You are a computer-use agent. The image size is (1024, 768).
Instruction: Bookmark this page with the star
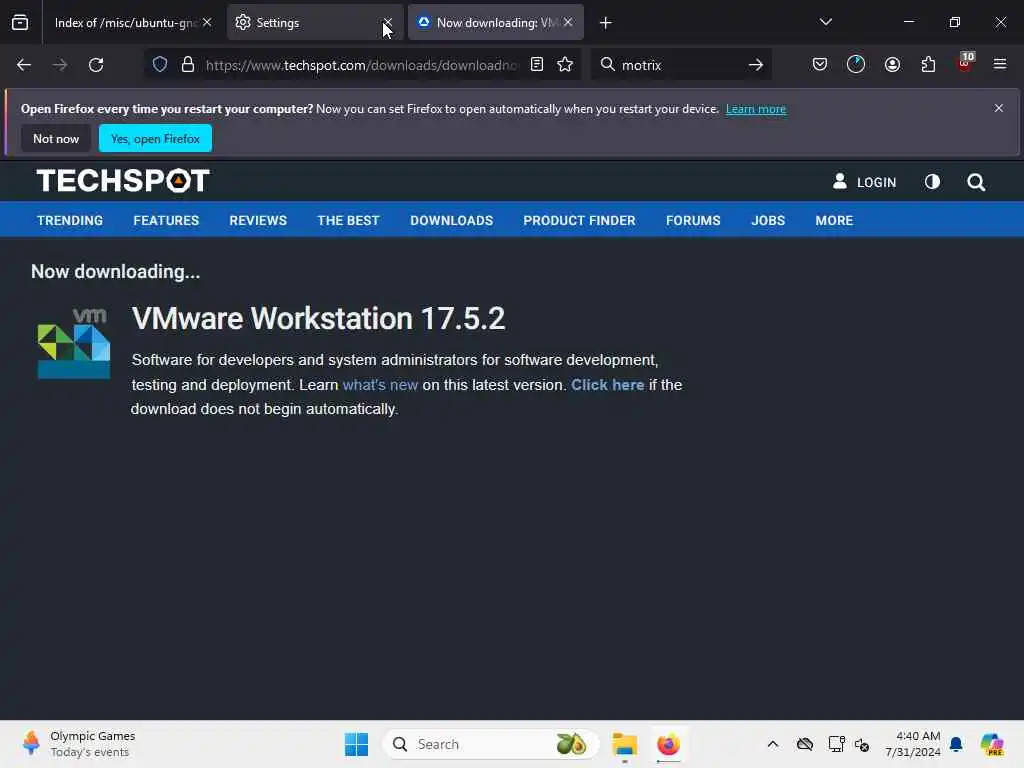coord(565,65)
